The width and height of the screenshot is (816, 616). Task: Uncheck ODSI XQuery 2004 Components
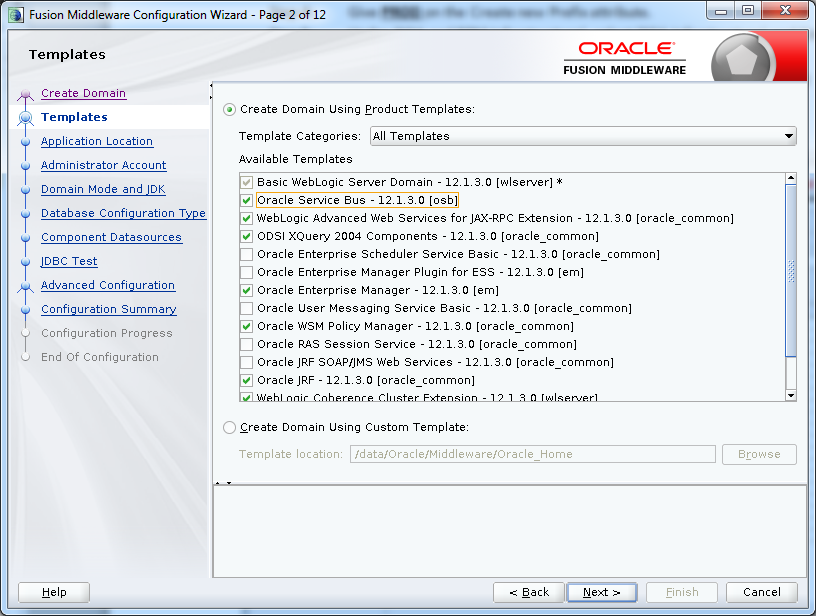[x=247, y=236]
